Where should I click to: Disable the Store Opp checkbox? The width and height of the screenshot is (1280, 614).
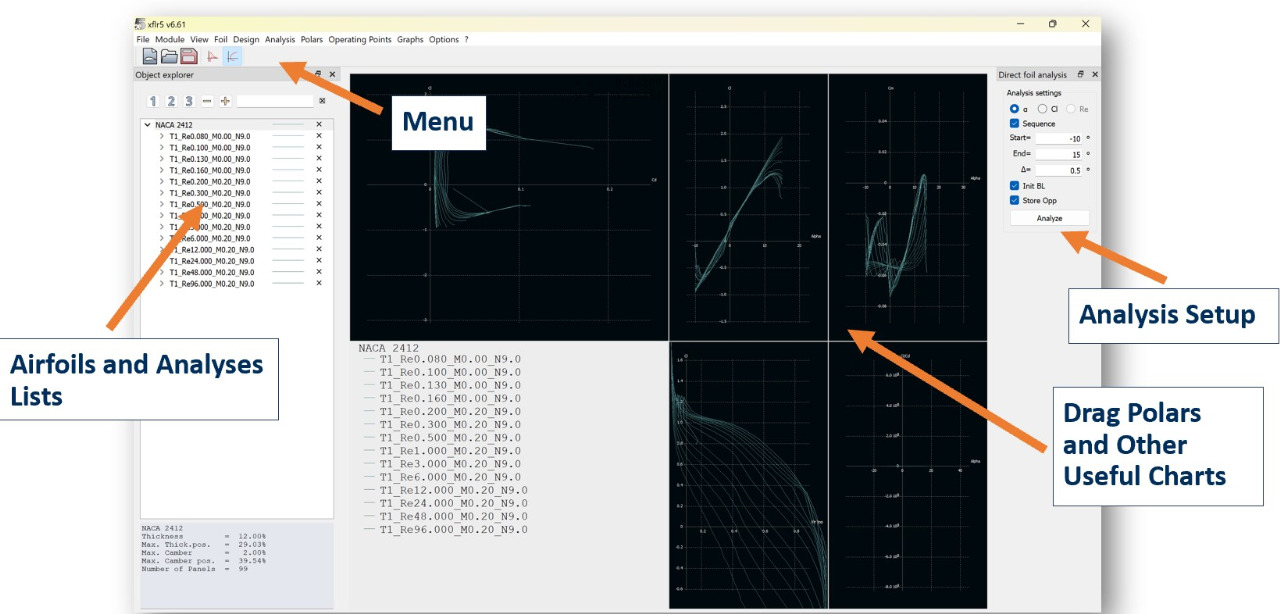tap(1014, 201)
